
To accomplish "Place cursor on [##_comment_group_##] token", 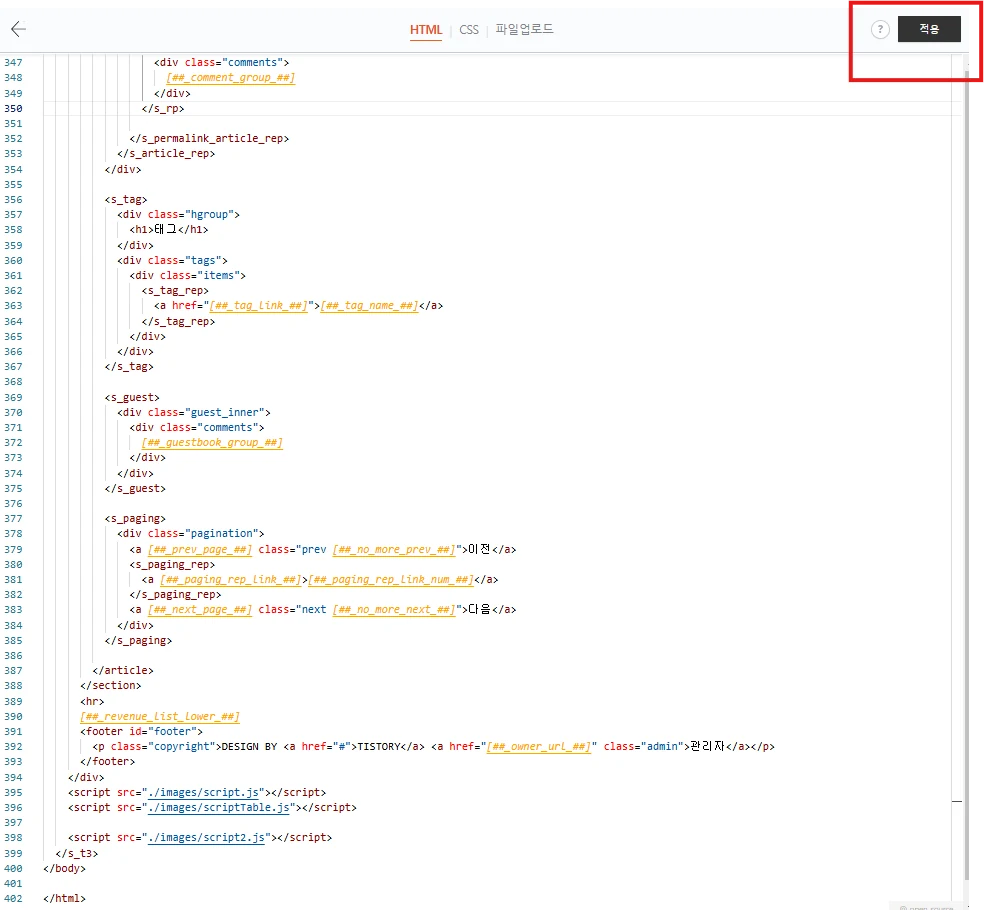I will [x=230, y=78].
